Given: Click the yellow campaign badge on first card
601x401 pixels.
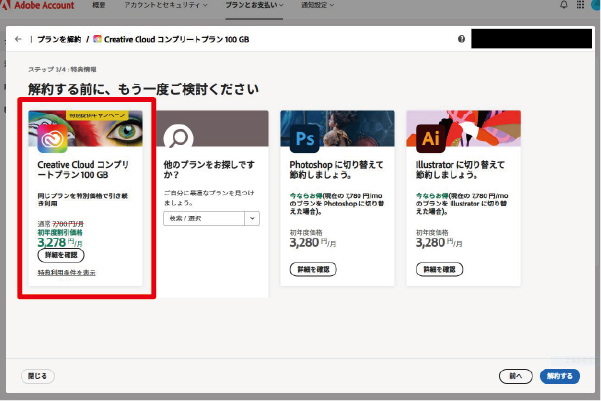Looking at the screenshot, I should click(97, 115).
